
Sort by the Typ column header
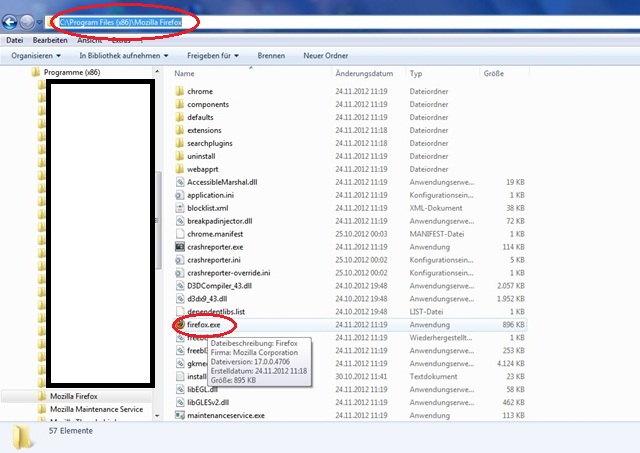416,73
